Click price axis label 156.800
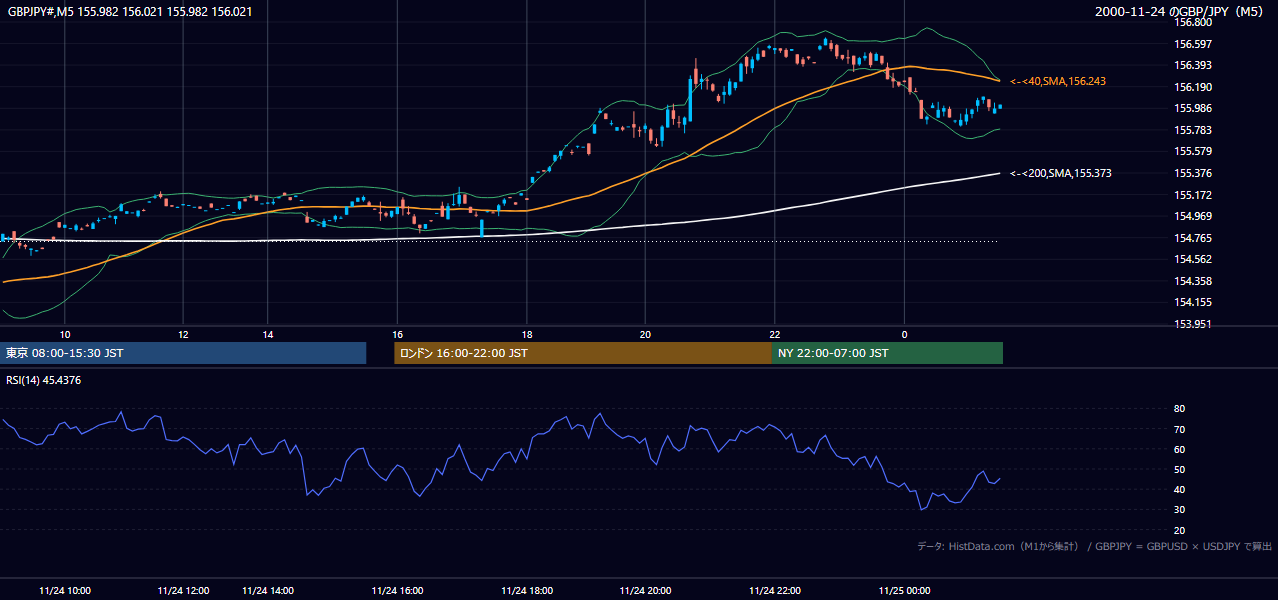Screen dimensions: 1278x600 click(1193, 22)
